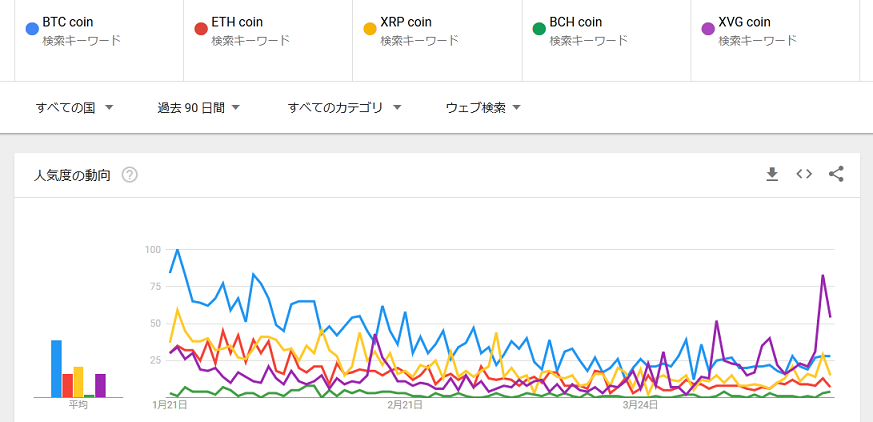
Task: Open the すべてのカテゴリ category dropdown
Action: [x=344, y=108]
